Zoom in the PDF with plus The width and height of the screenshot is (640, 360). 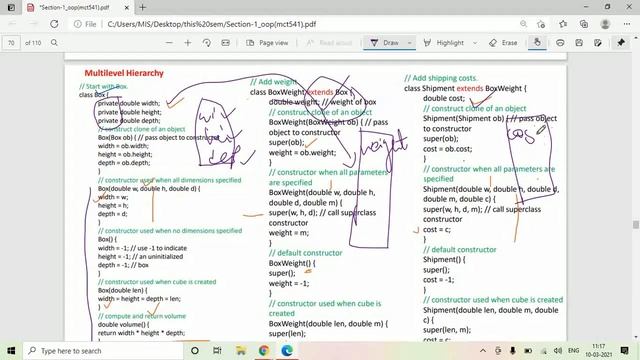[x=188, y=42]
